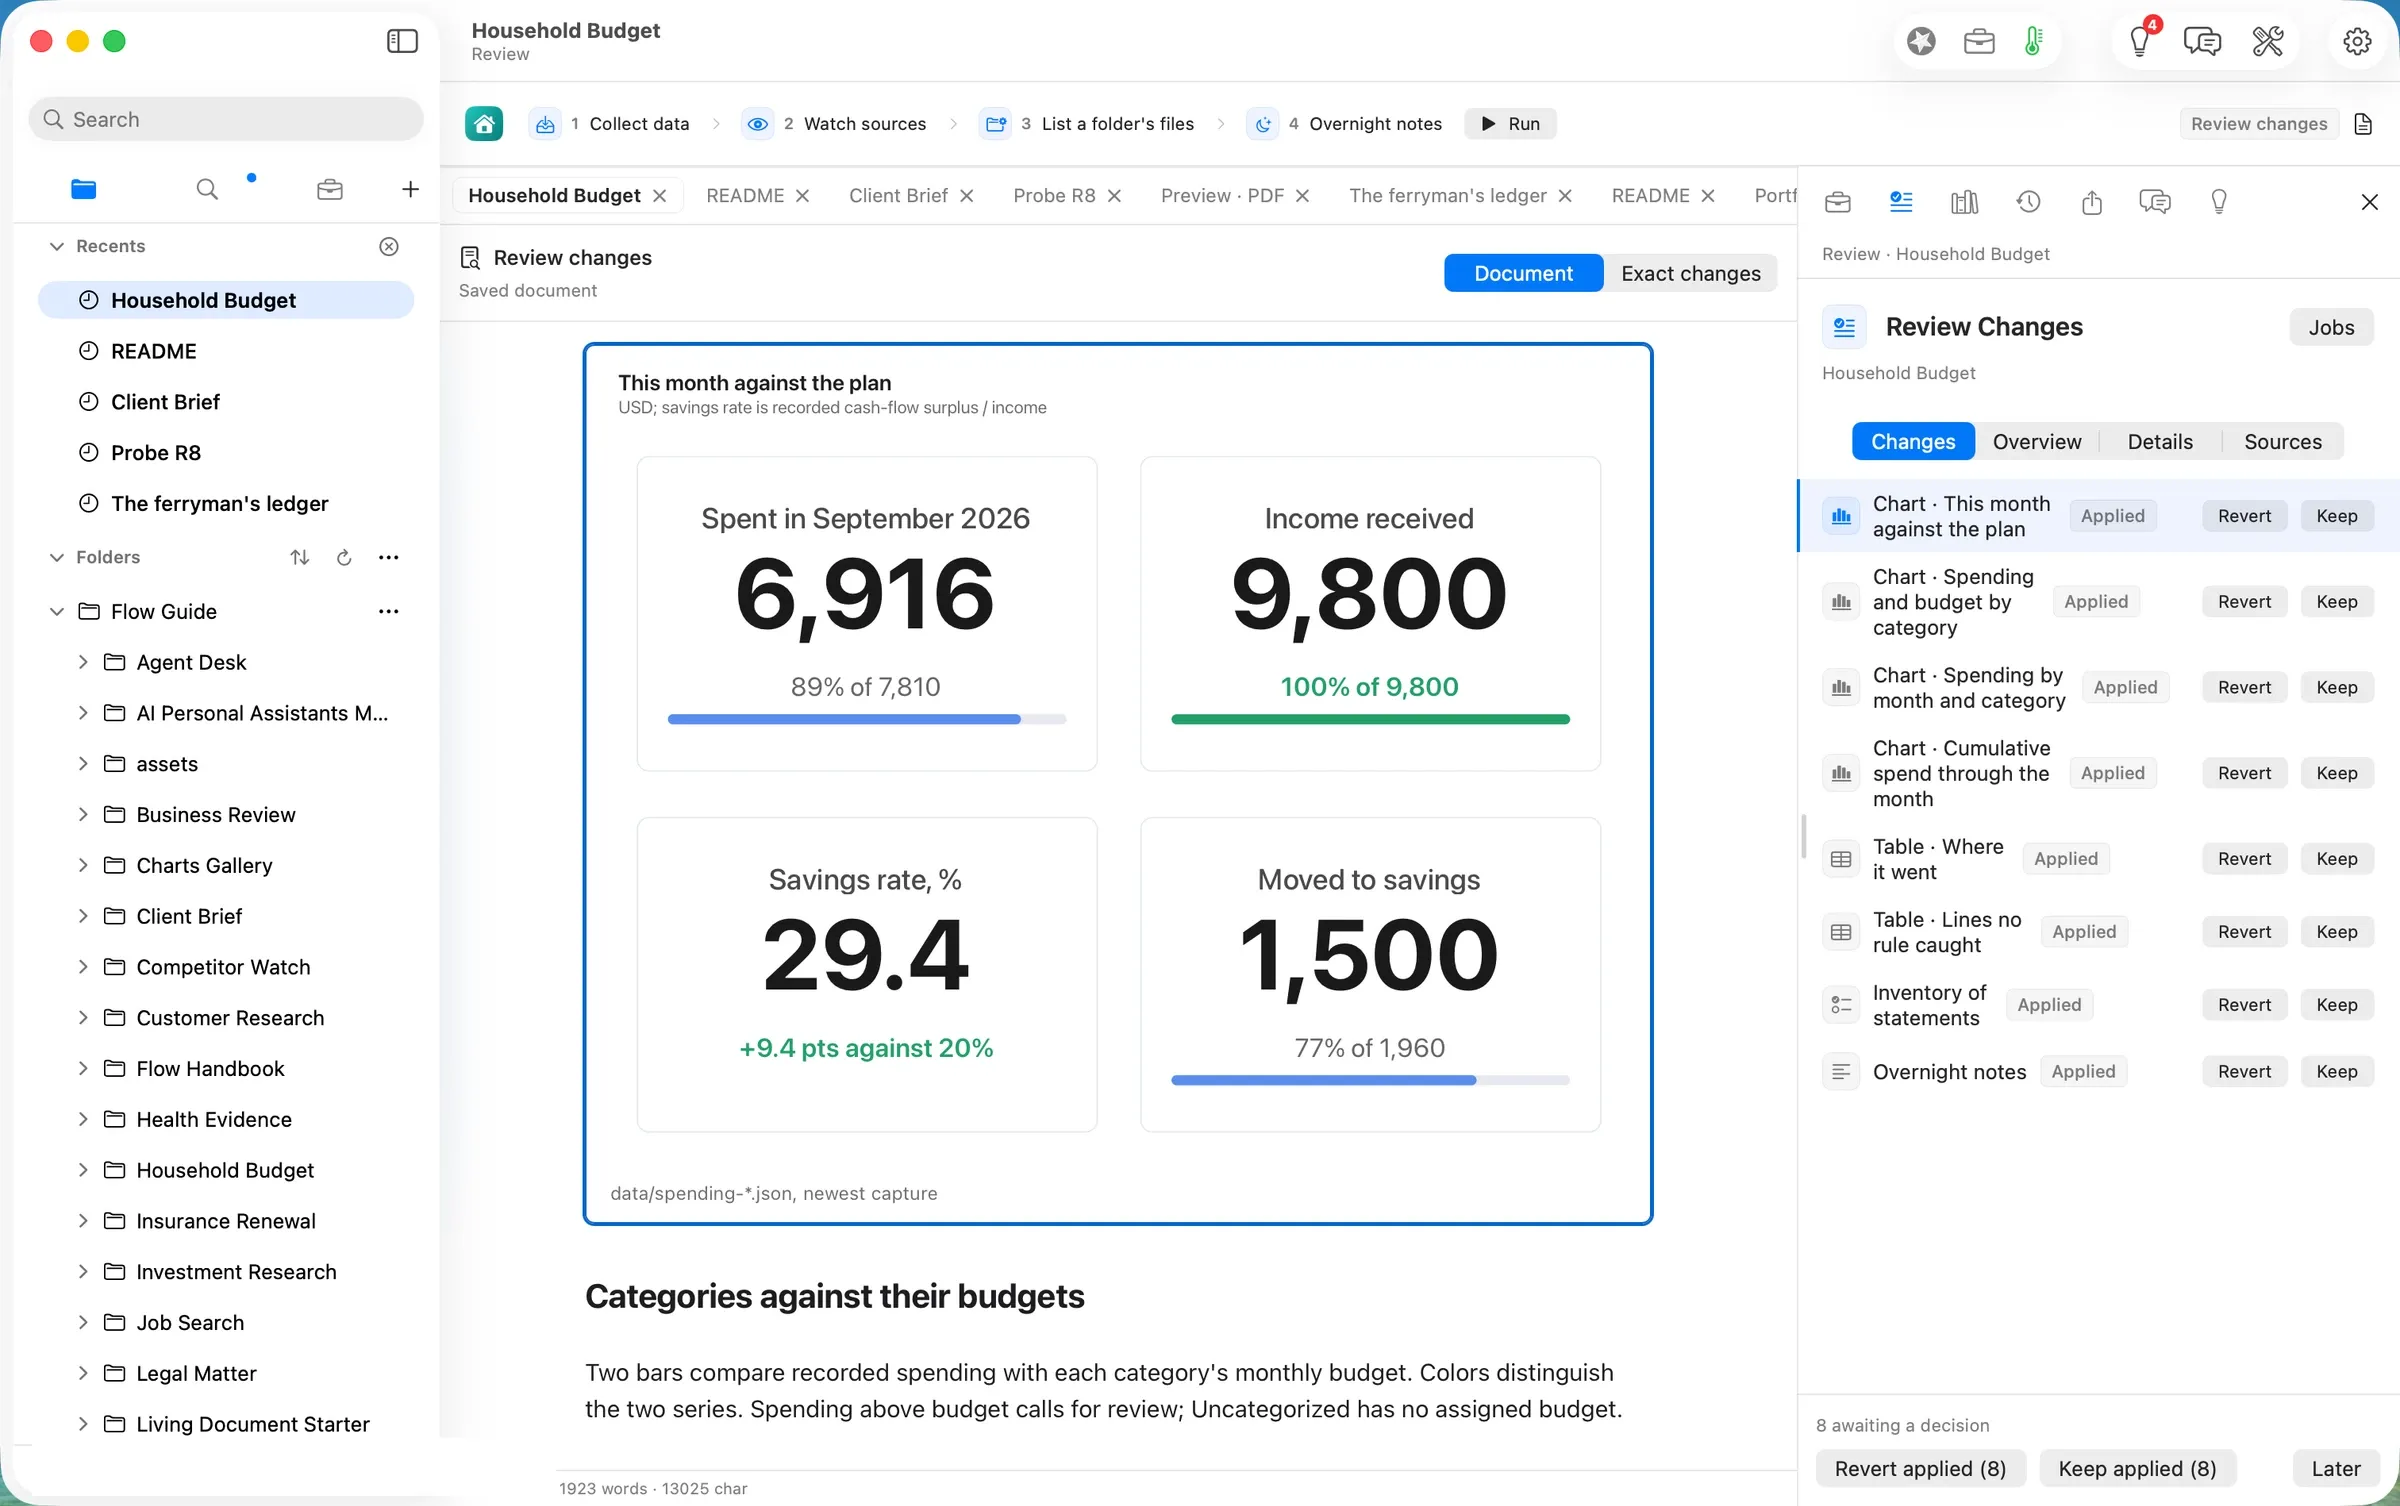Image resolution: width=2400 pixels, height=1506 pixels.
Task: Collapse the Recents section
Action: point(57,246)
